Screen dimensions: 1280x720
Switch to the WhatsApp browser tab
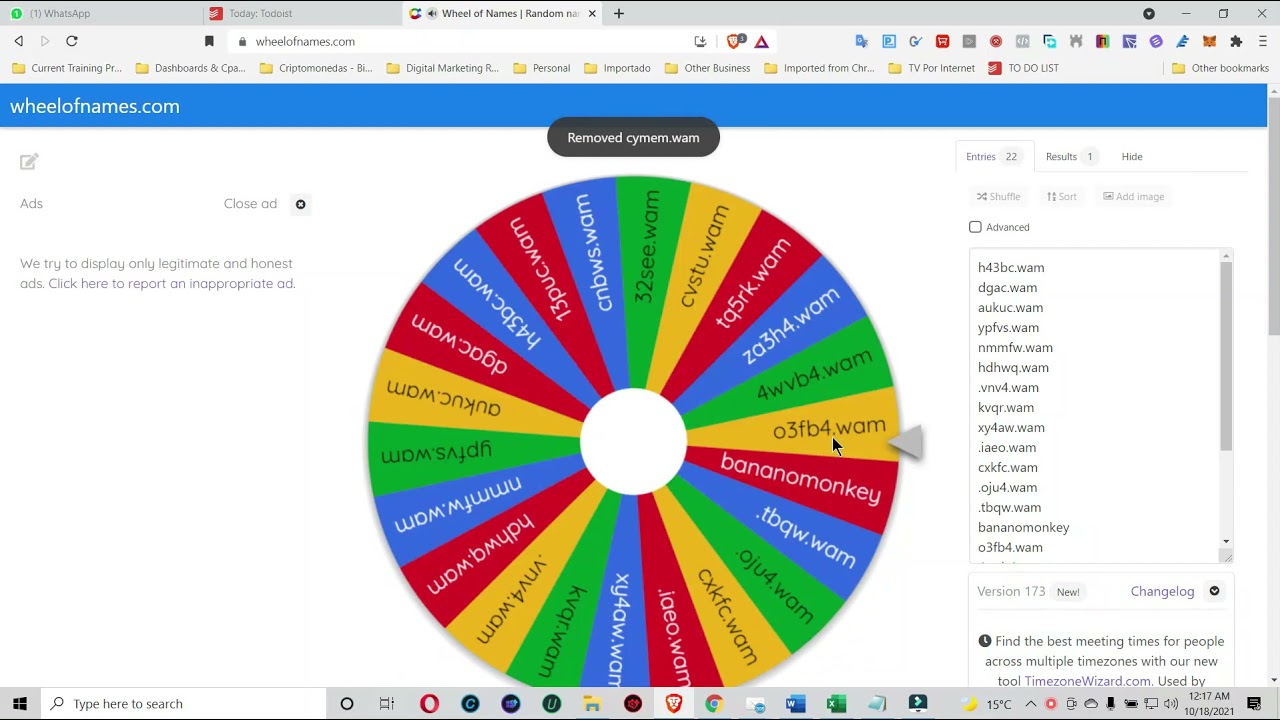tap(100, 14)
